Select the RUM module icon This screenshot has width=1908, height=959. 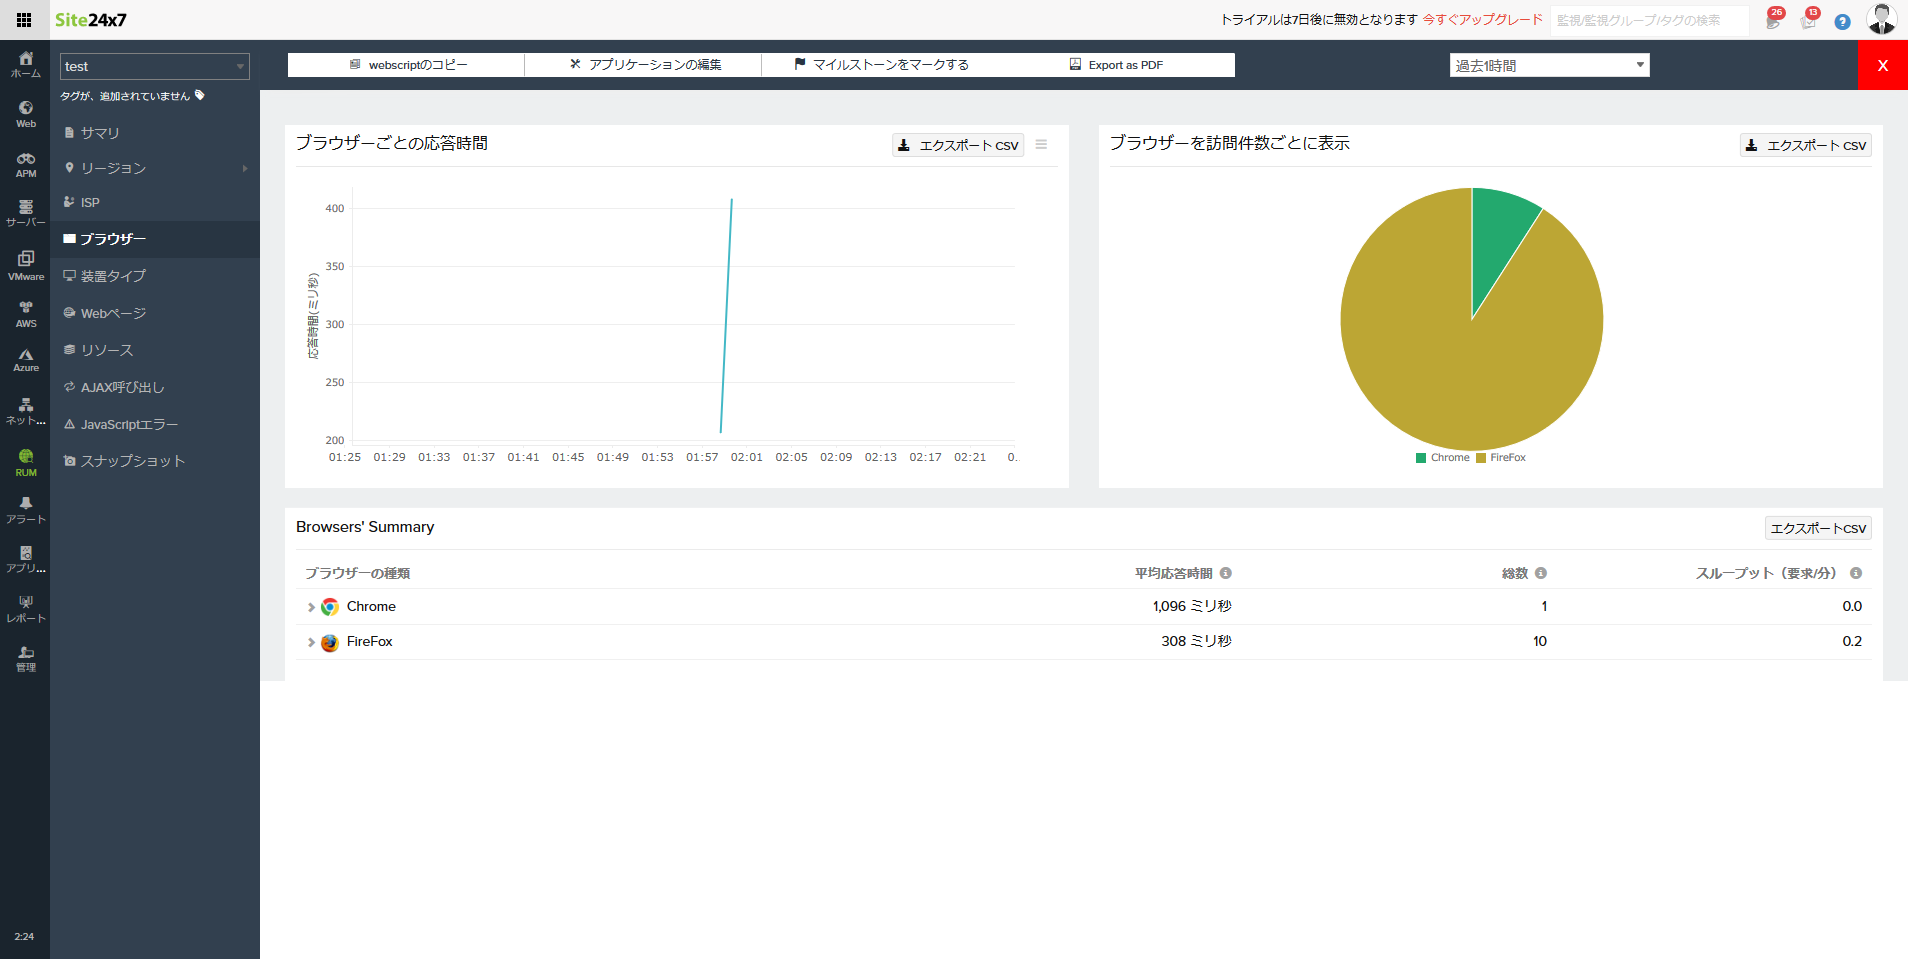coord(26,462)
